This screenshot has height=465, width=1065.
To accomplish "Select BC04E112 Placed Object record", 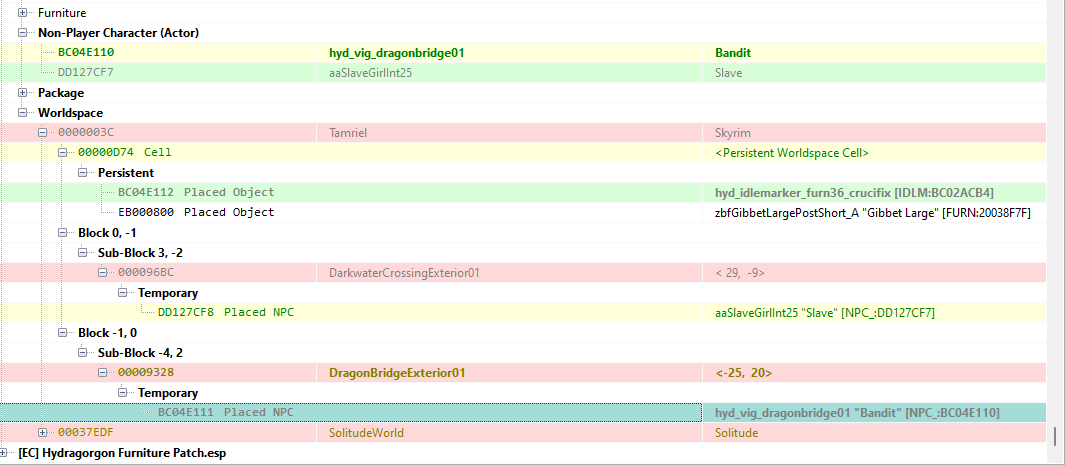I will (196, 193).
